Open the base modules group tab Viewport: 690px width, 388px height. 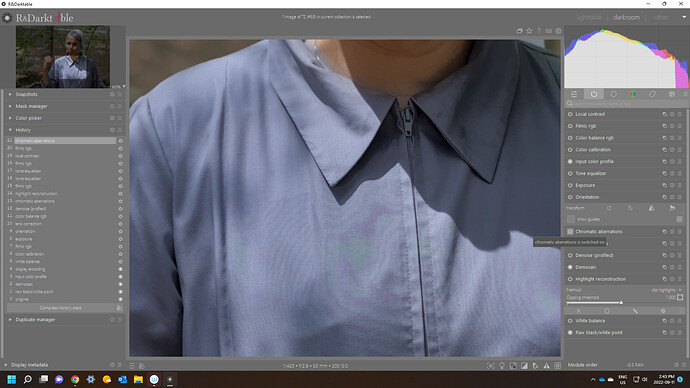tap(613, 94)
